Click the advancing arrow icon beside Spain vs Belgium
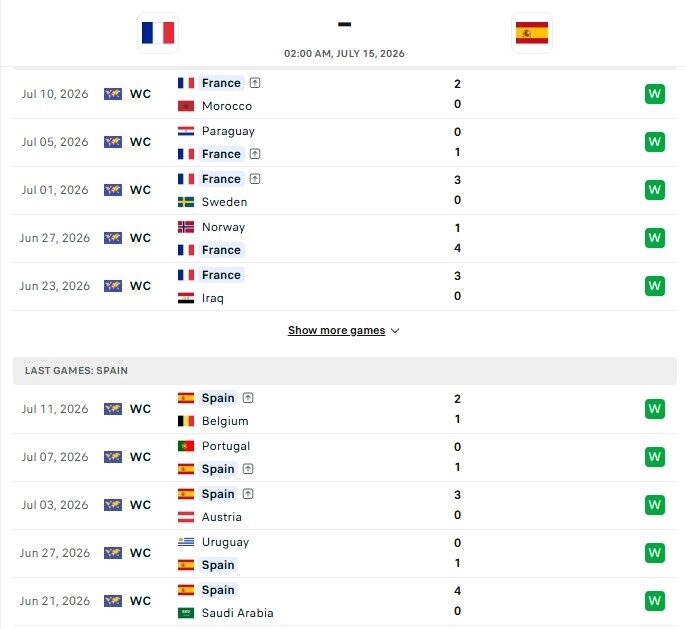 coord(248,398)
